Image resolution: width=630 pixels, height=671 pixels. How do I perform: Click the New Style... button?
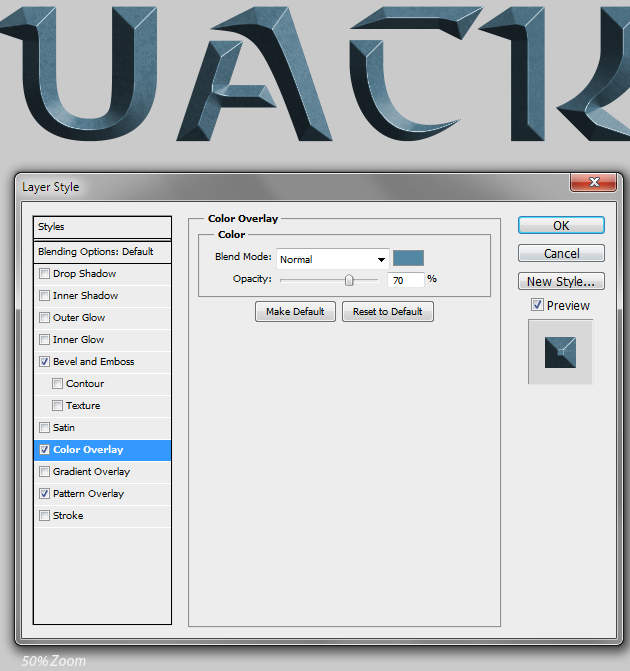pyautogui.click(x=561, y=282)
